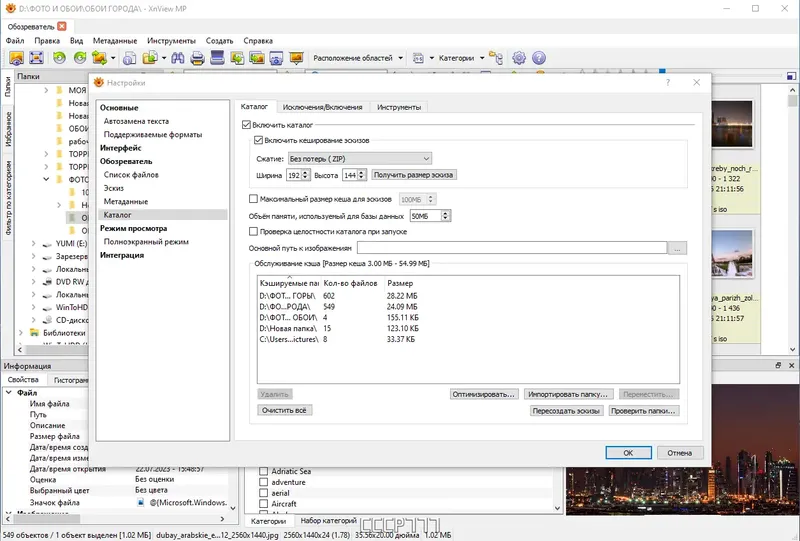Open the Сжатие compression dropdown
This screenshot has width=800, height=541.
click(x=360, y=159)
